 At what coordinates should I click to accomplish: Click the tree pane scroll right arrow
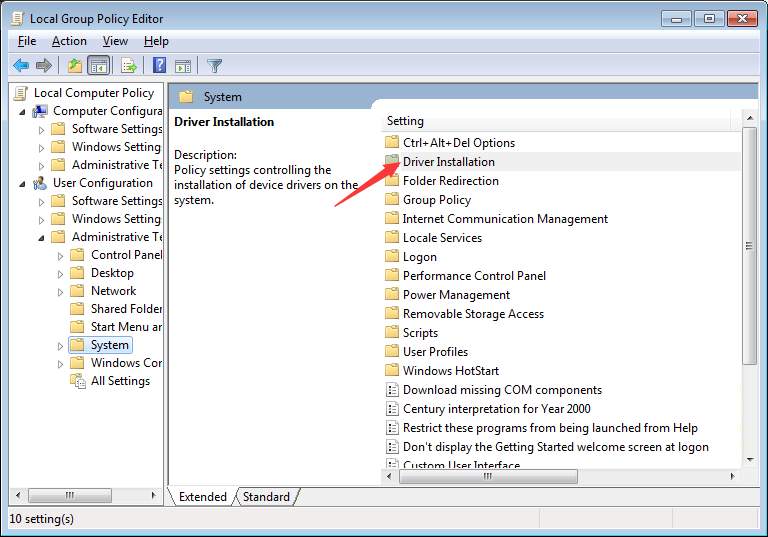pos(153,495)
